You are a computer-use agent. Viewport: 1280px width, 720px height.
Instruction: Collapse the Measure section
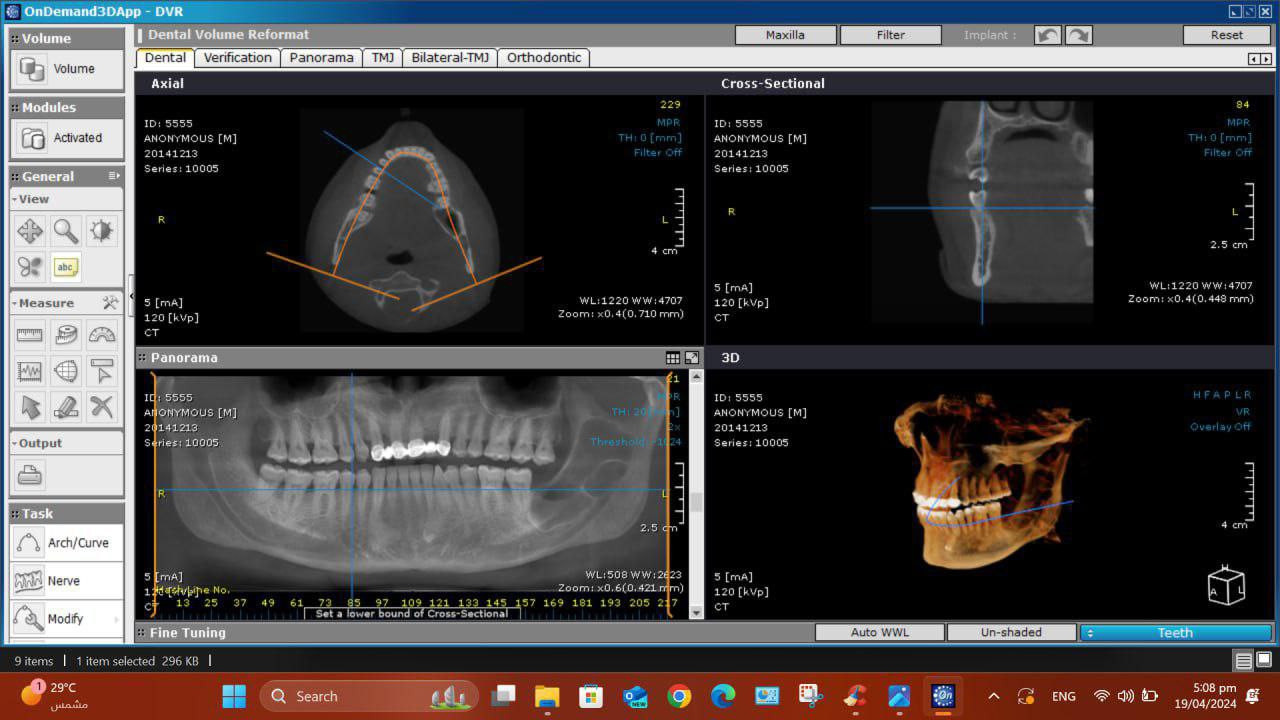point(15,303)
